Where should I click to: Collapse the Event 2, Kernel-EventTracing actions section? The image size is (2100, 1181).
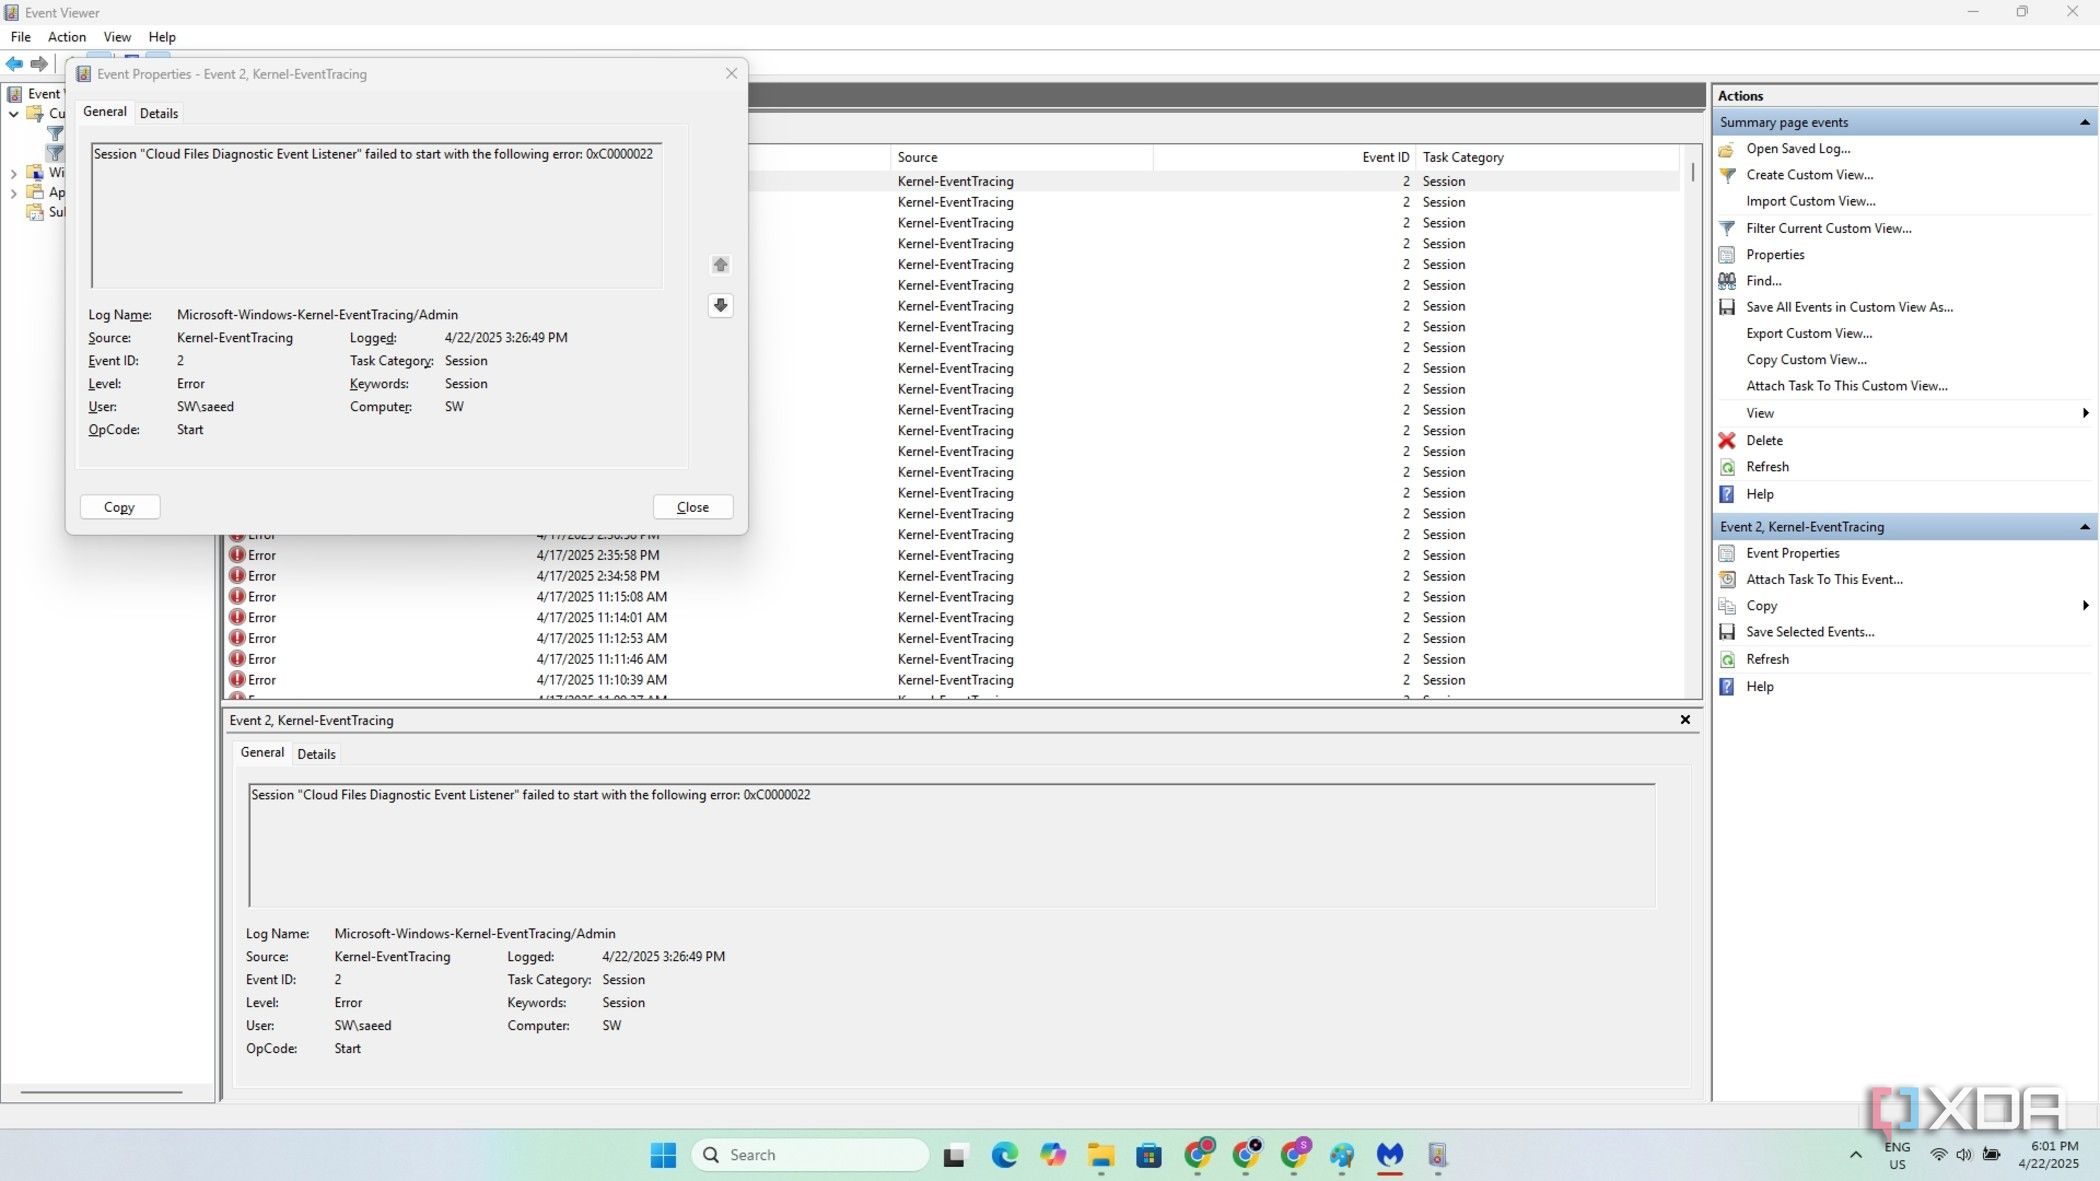tap(2084, 527)
